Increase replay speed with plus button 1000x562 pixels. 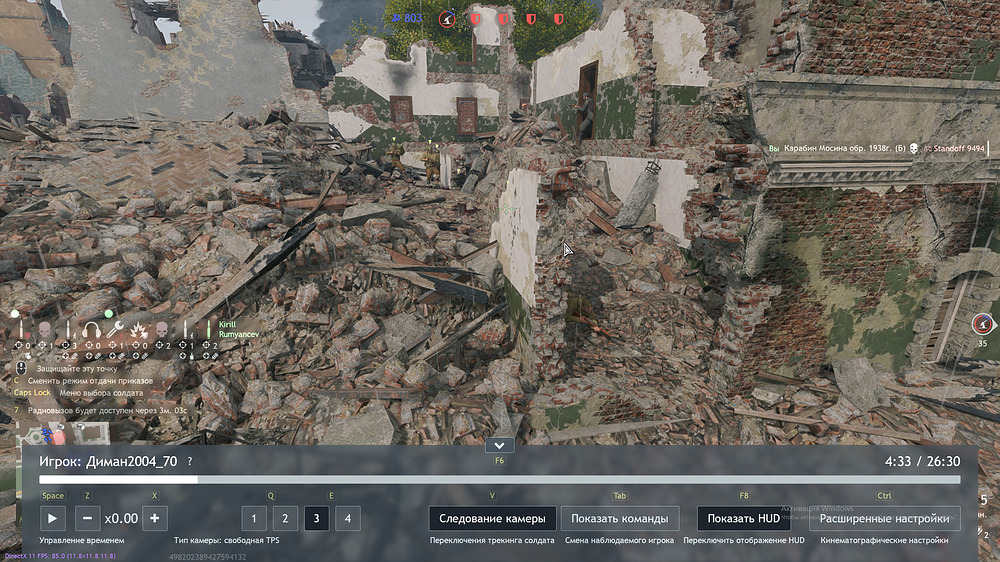click(154, 519)
